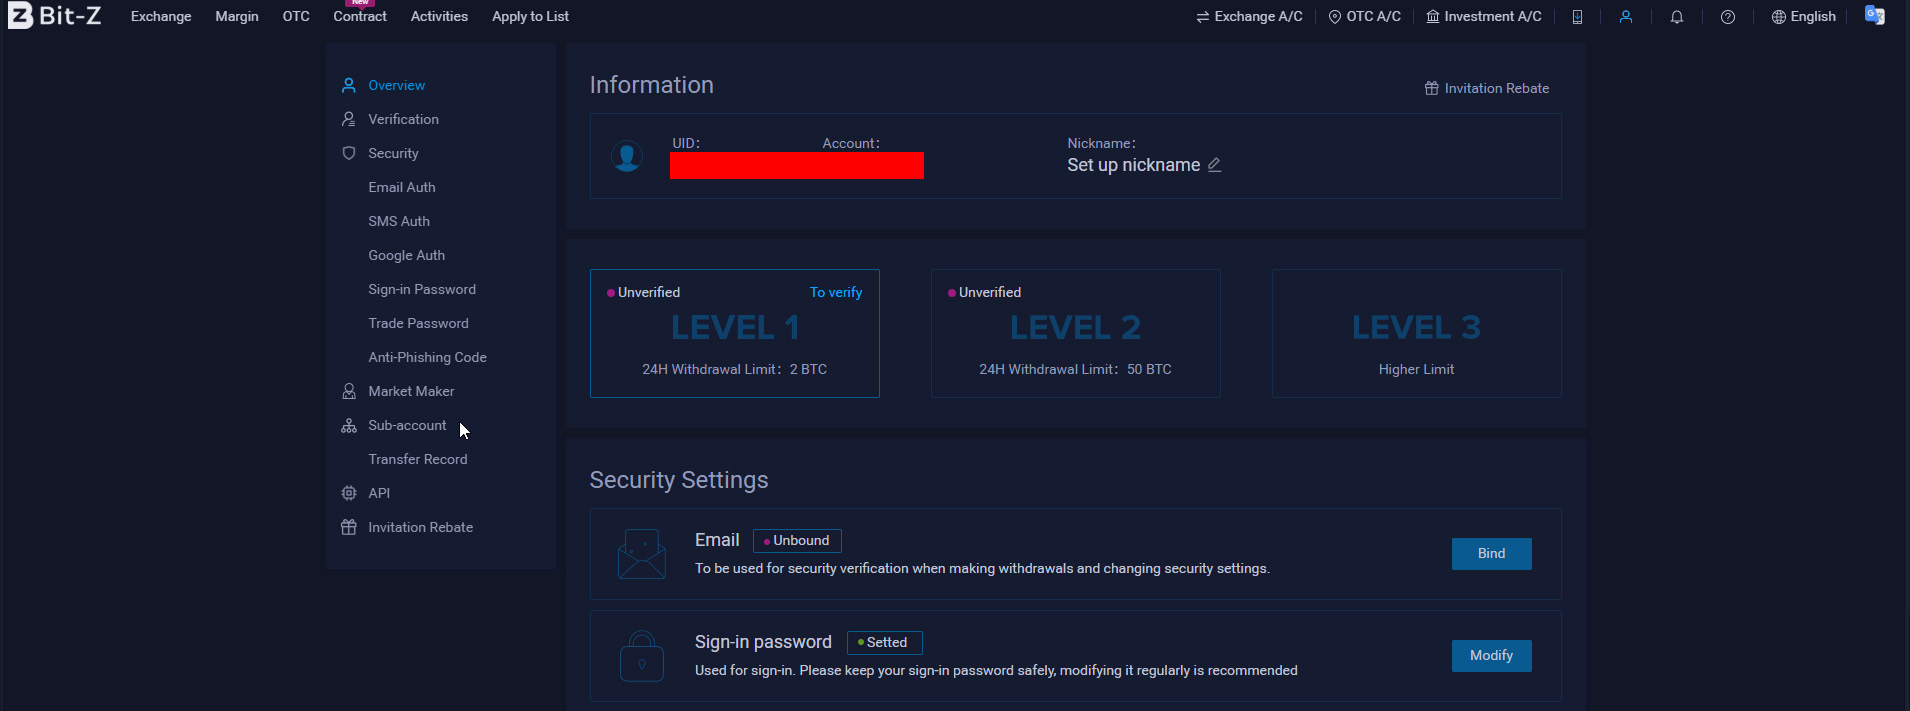Open Email Auth settings
Screen dimensions: 1910x711
[402, 187]
